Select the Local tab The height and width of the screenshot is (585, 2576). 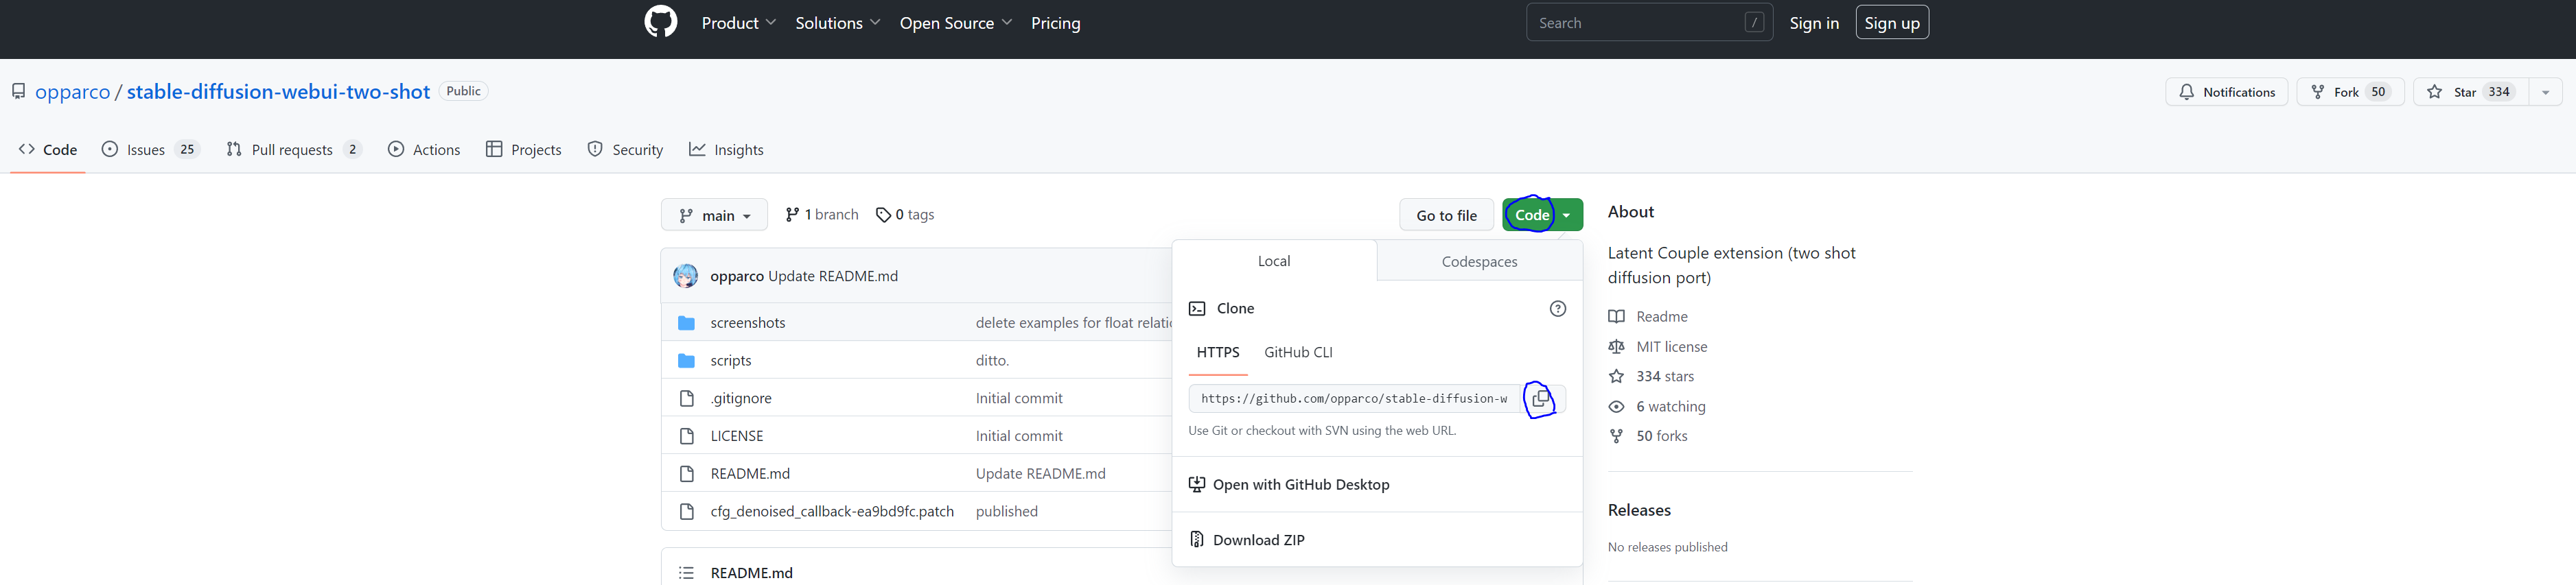pyautogui.click(x=1274, y=261)
